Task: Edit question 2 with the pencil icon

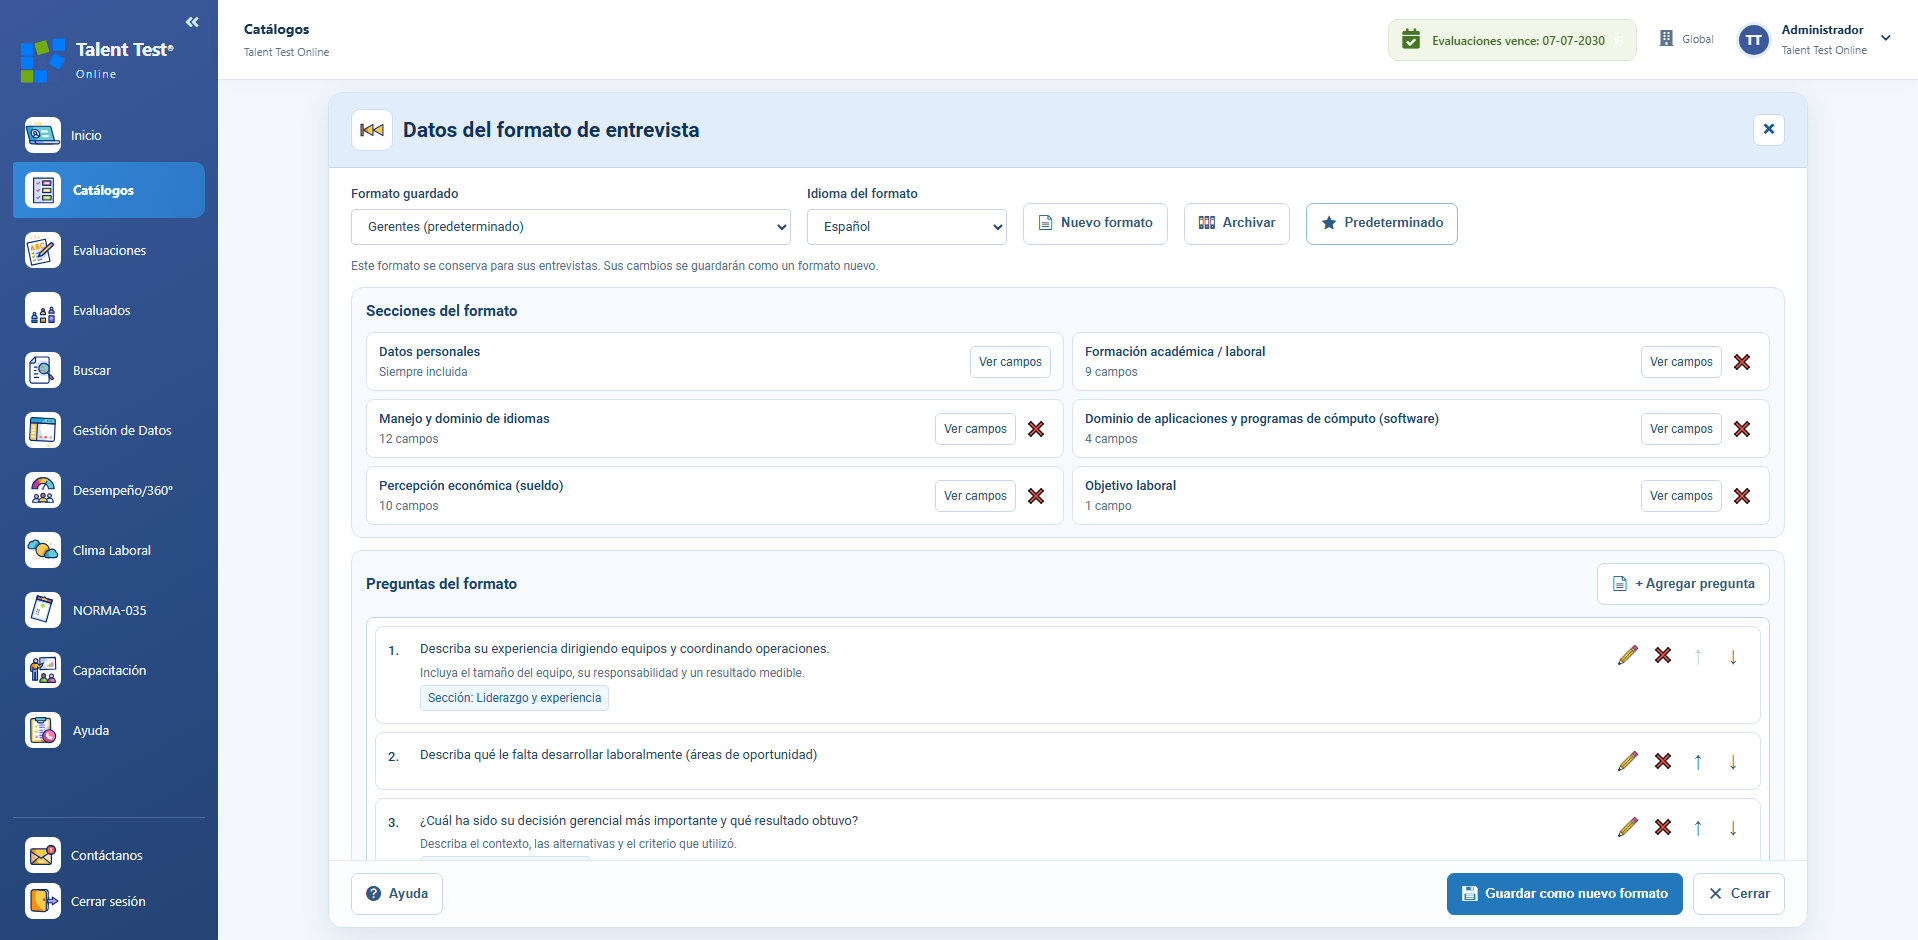Action: [x=1628, y=761]
